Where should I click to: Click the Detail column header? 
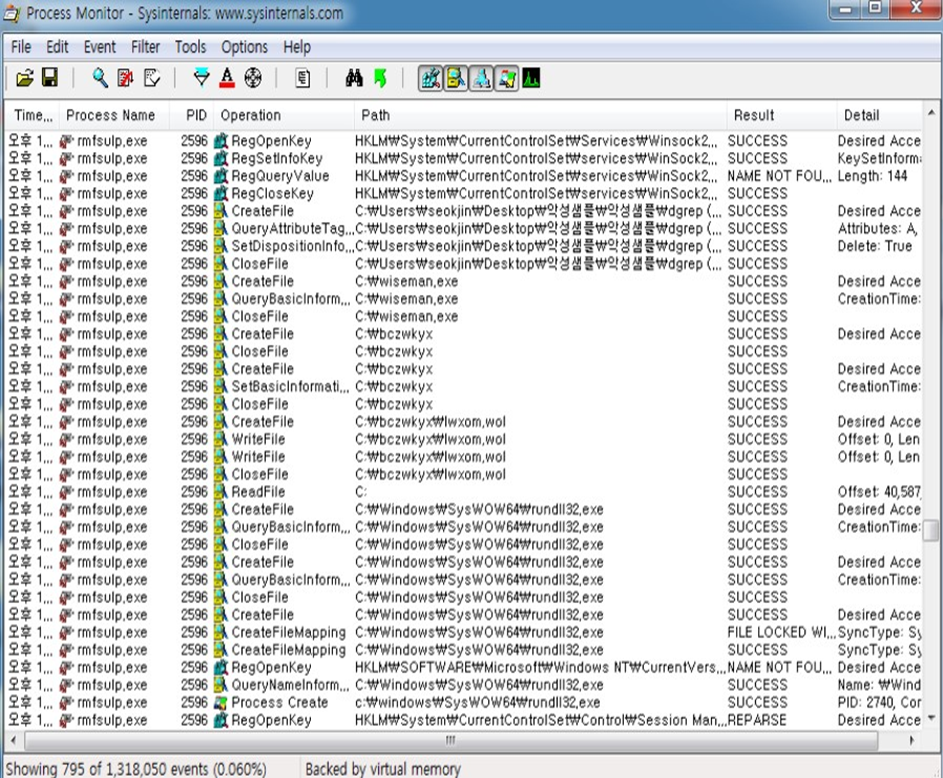pos(879,115)
